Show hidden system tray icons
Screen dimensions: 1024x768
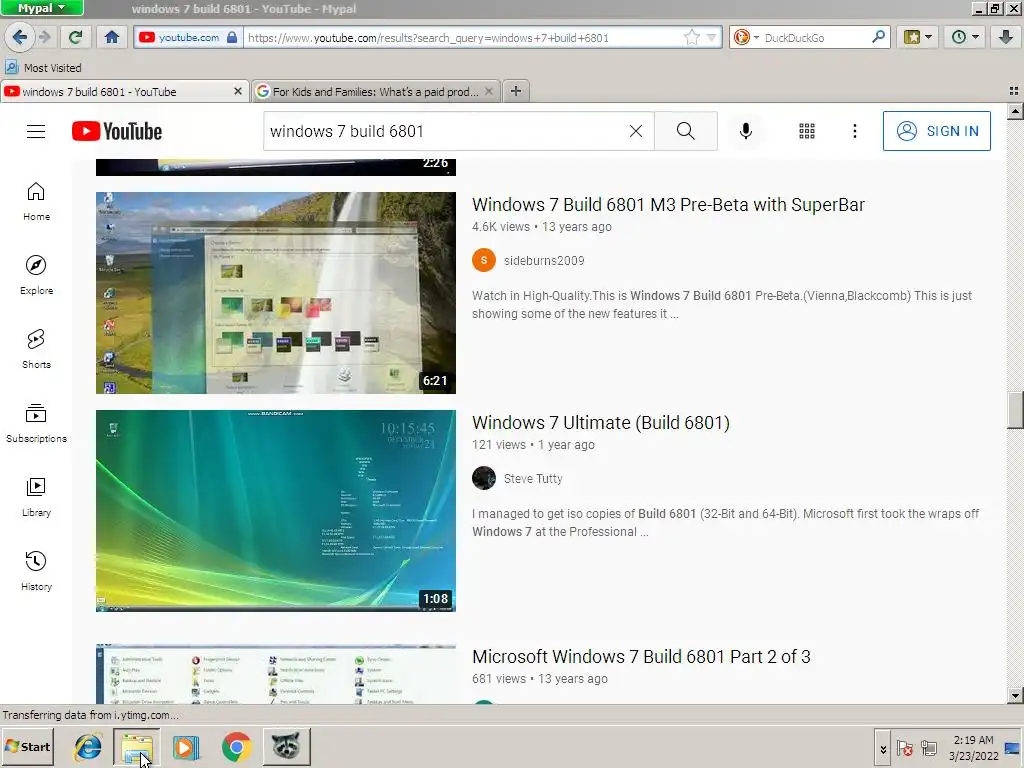point(883,749)
